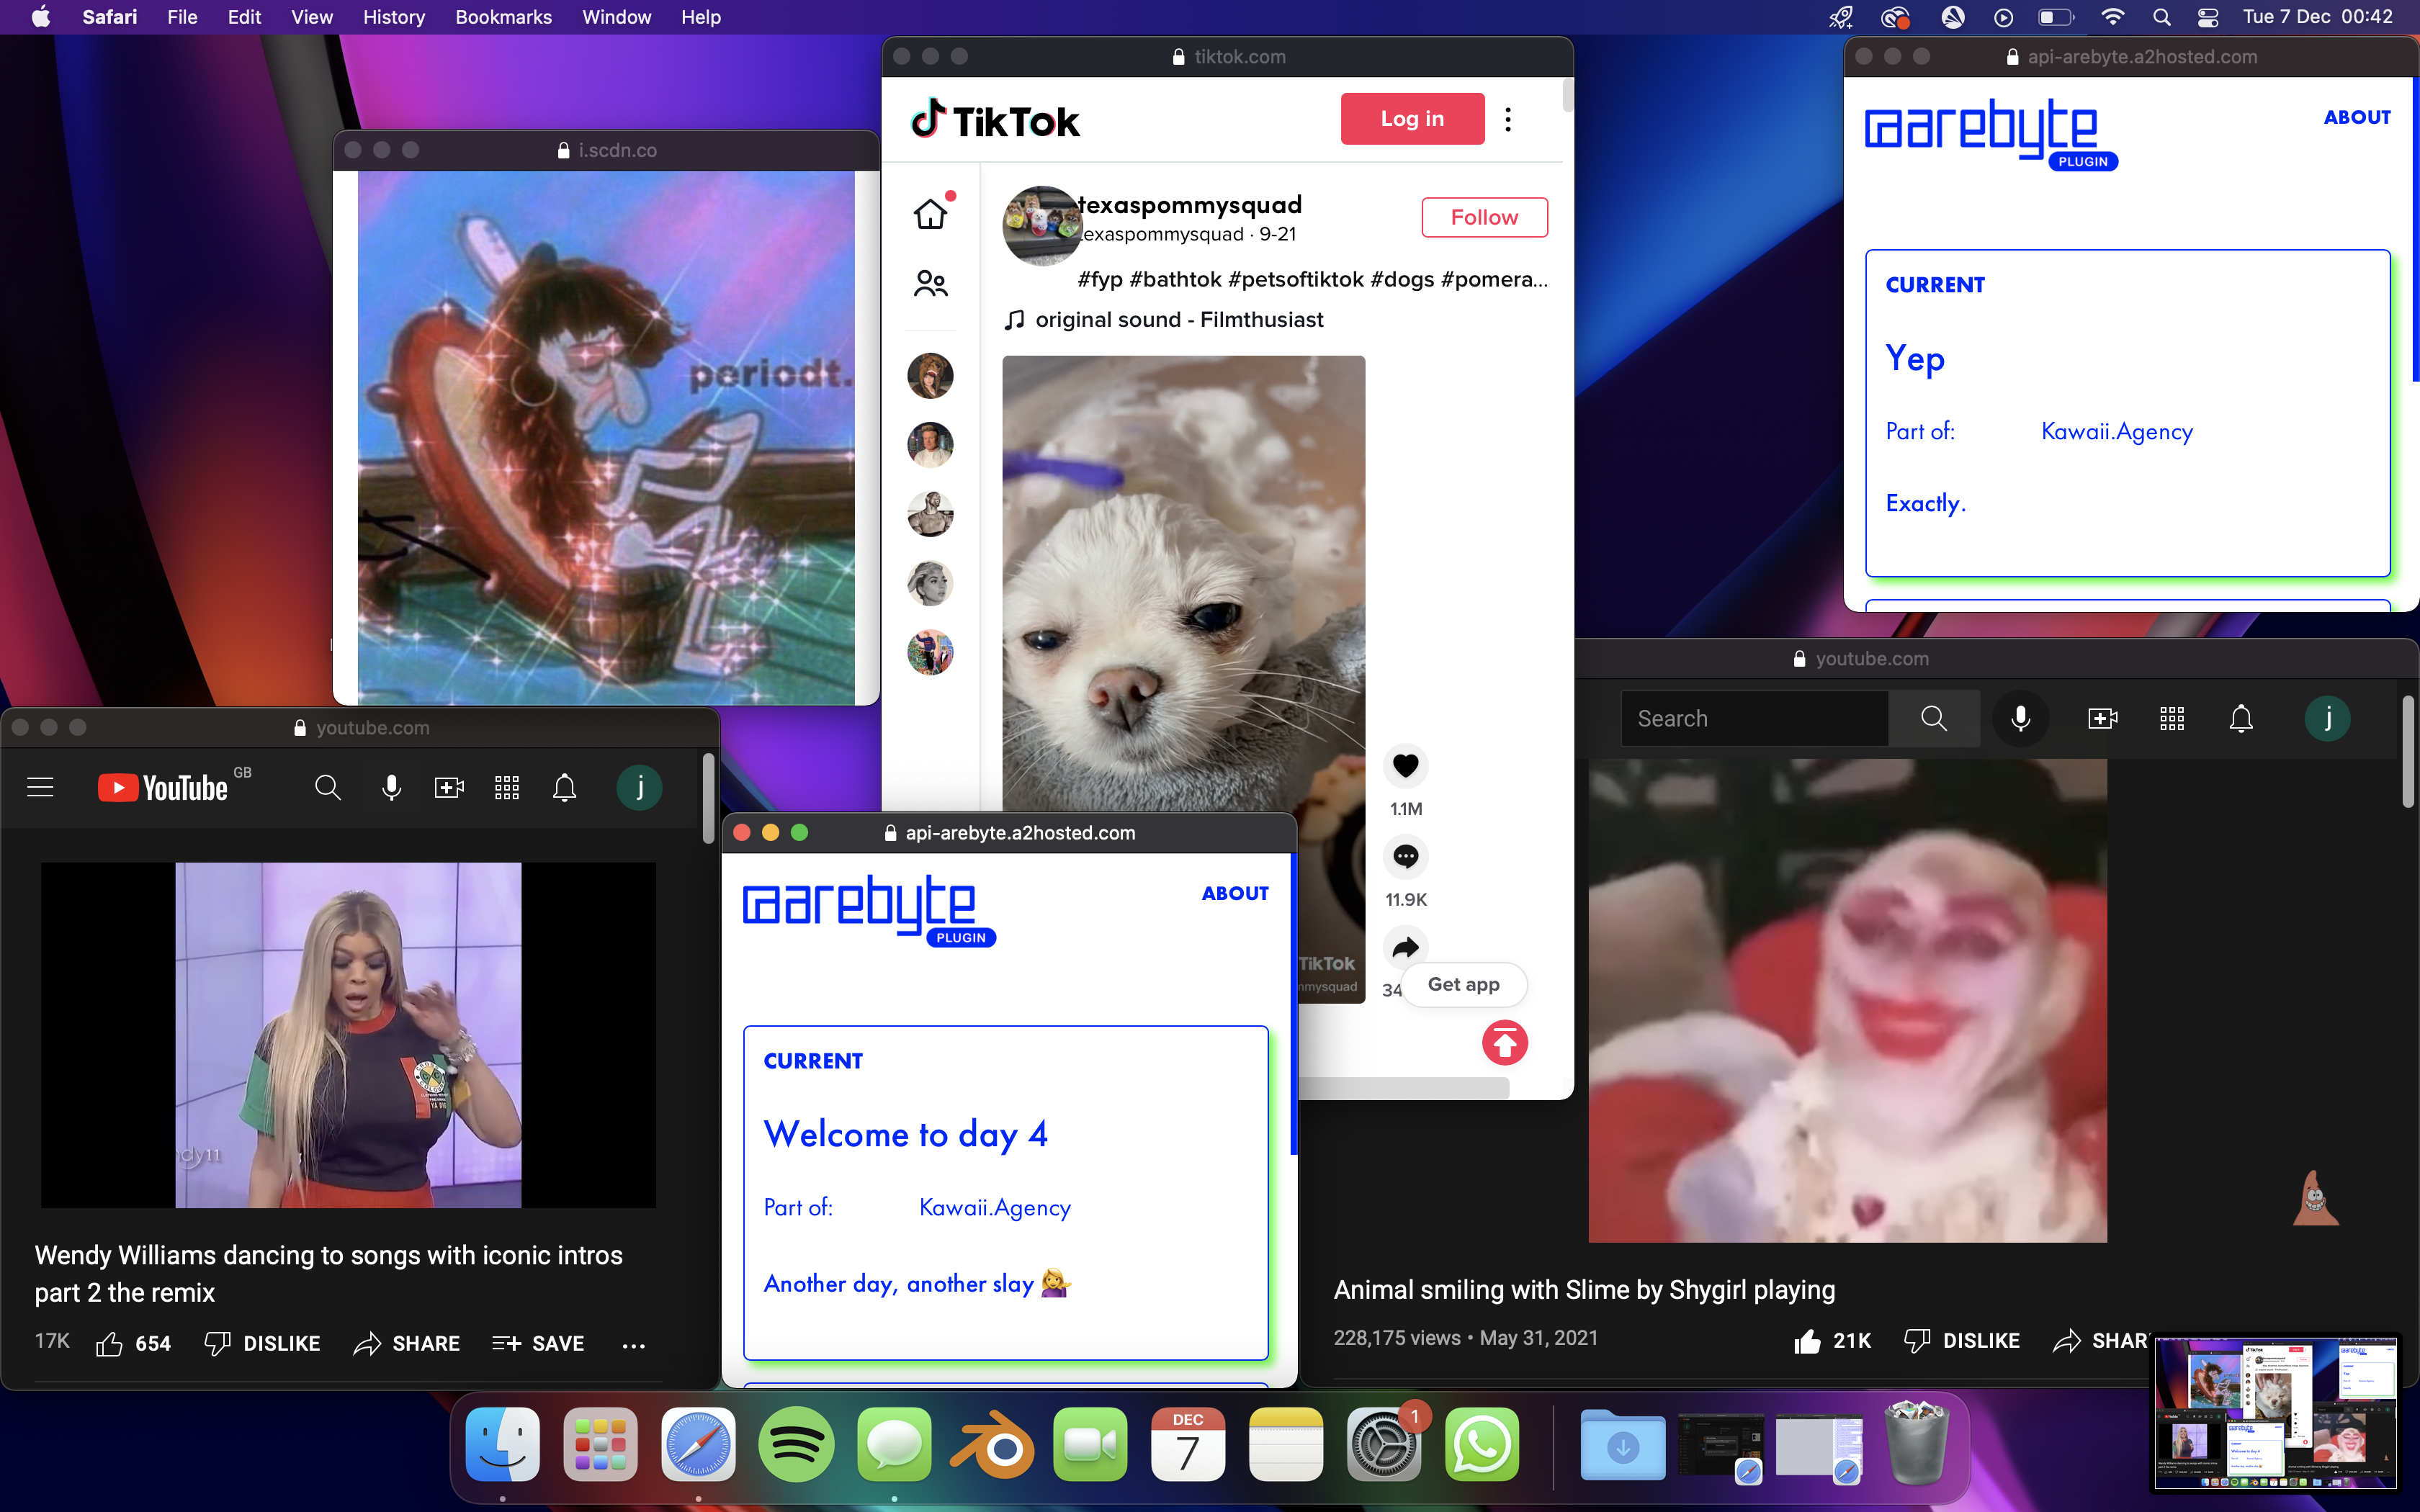The image size is (2420, 1512).
Task: Click the TikTok home icon in sidebar
Action: tap(930, 214)
